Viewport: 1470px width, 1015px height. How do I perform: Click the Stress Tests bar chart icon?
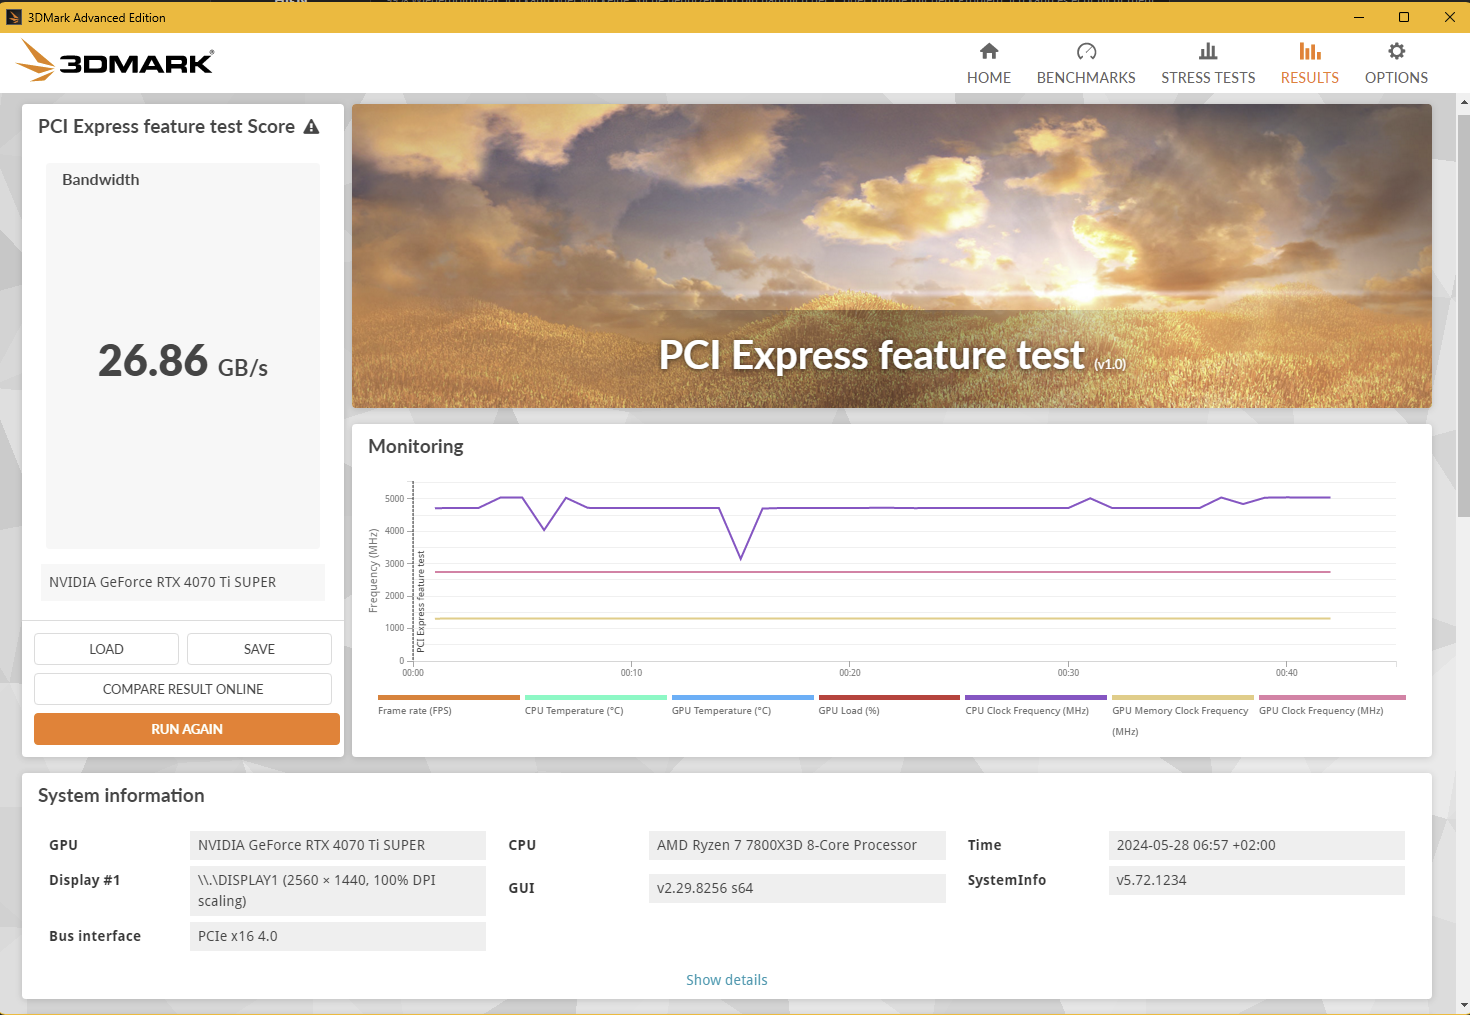pyautogui.click(x=1208, y=51)
